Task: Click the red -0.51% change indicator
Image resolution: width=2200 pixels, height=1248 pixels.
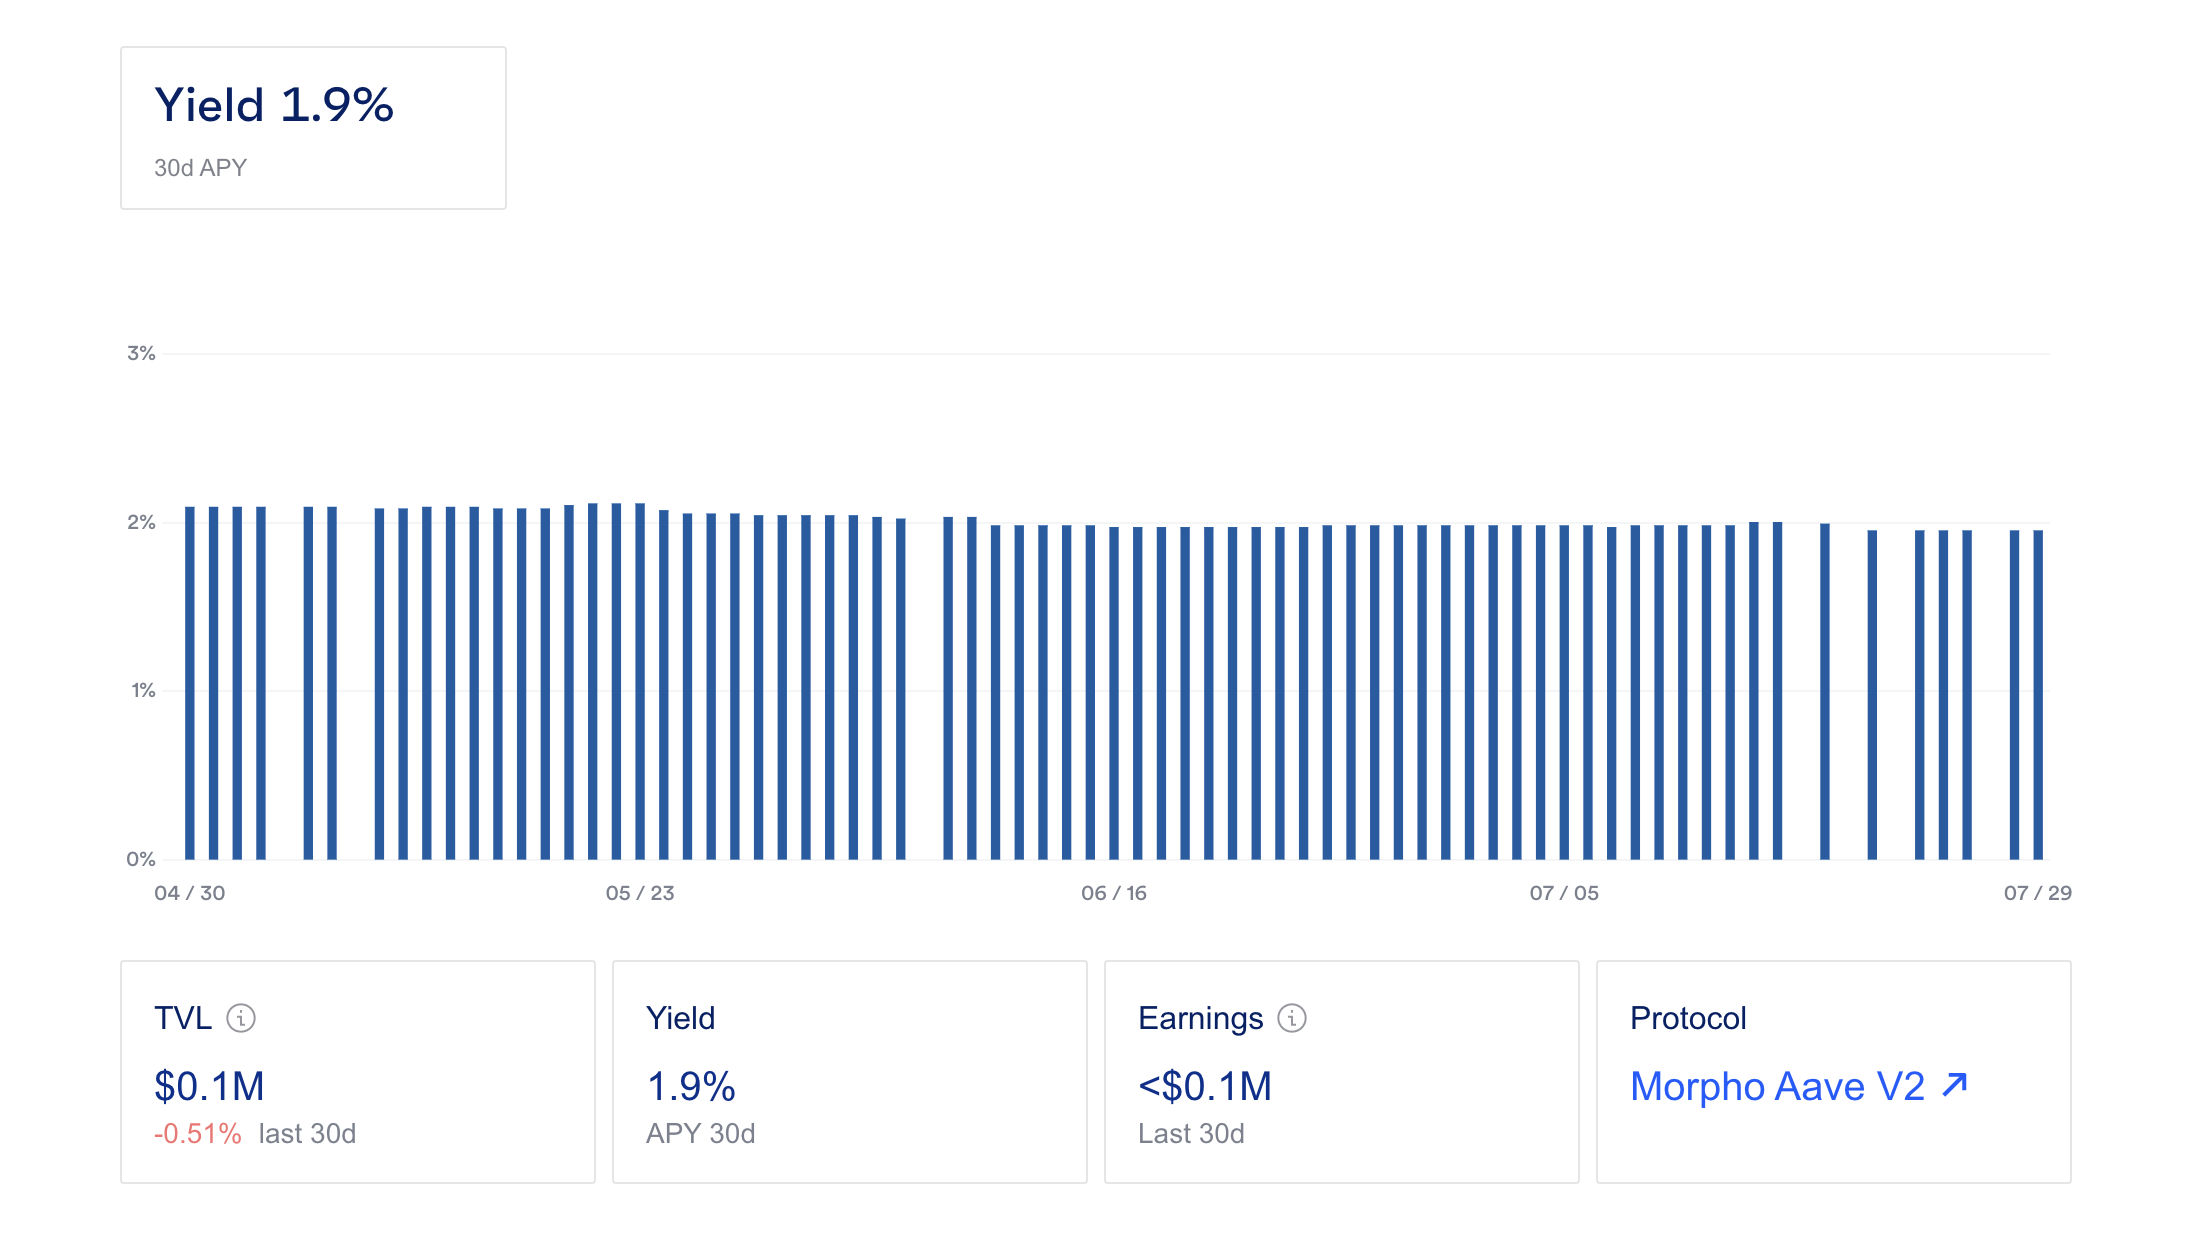Action: point(197,1134)
